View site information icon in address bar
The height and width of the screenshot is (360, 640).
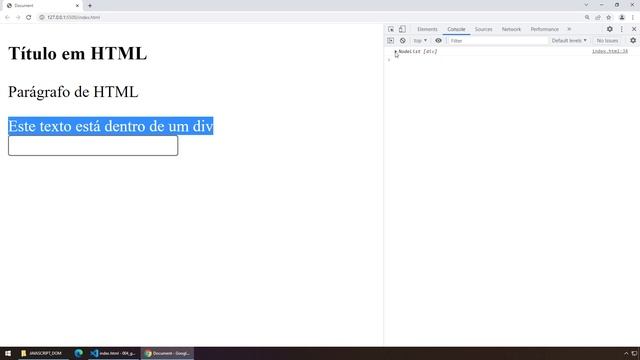(x=42, y=18)
